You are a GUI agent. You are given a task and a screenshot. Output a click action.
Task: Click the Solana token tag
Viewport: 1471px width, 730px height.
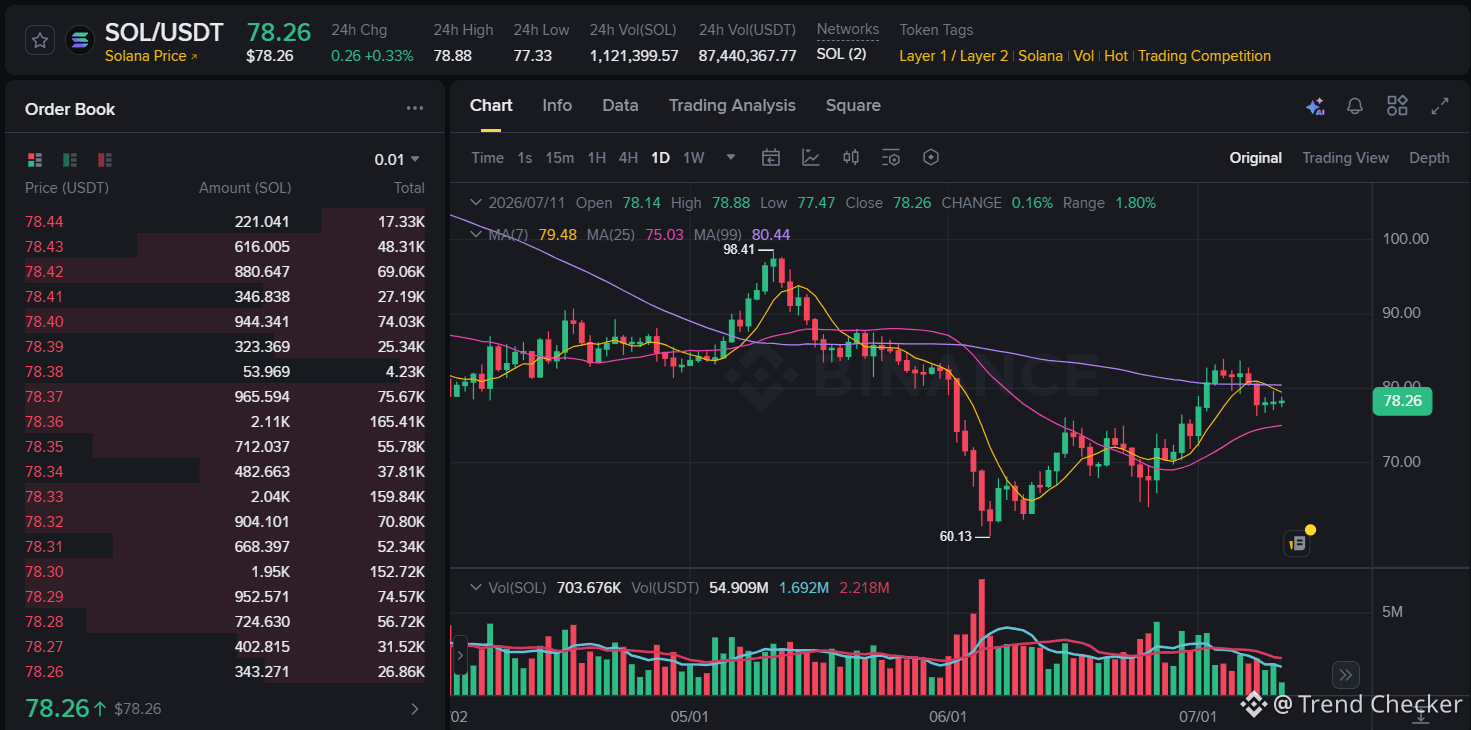1041,56
